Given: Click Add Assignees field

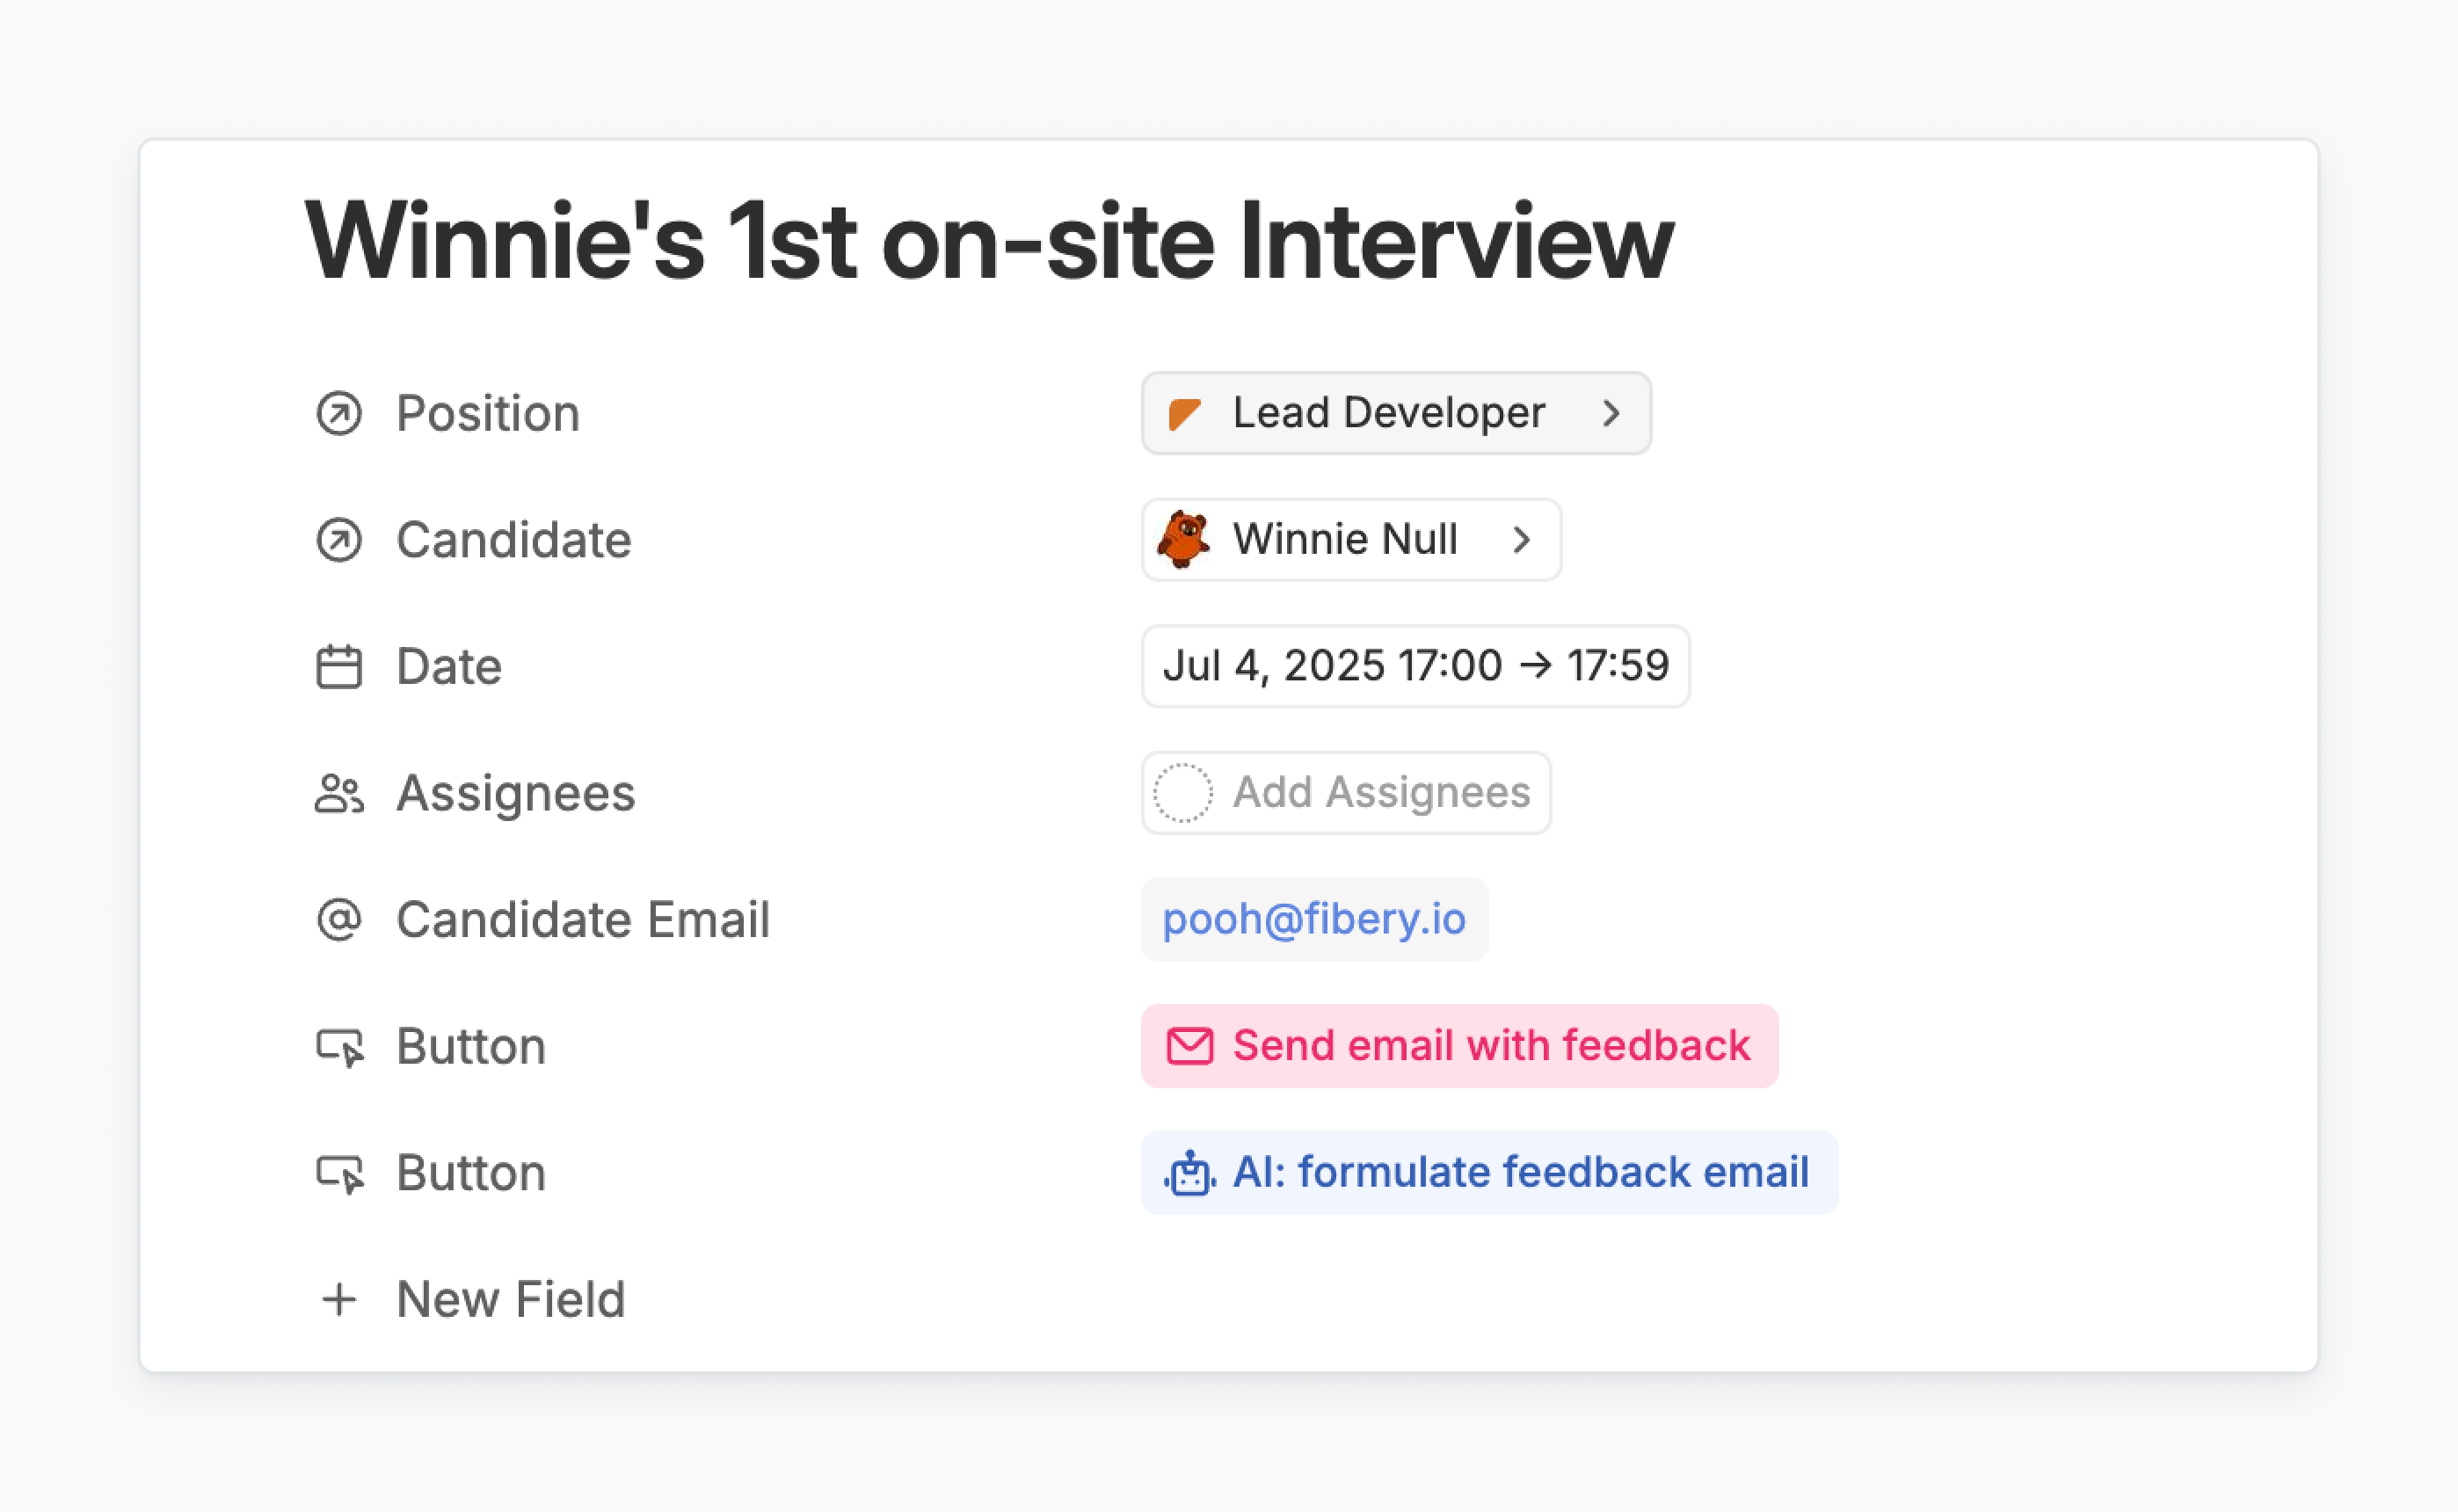Looking at the screenshot, I should [x=1380, y=793].
